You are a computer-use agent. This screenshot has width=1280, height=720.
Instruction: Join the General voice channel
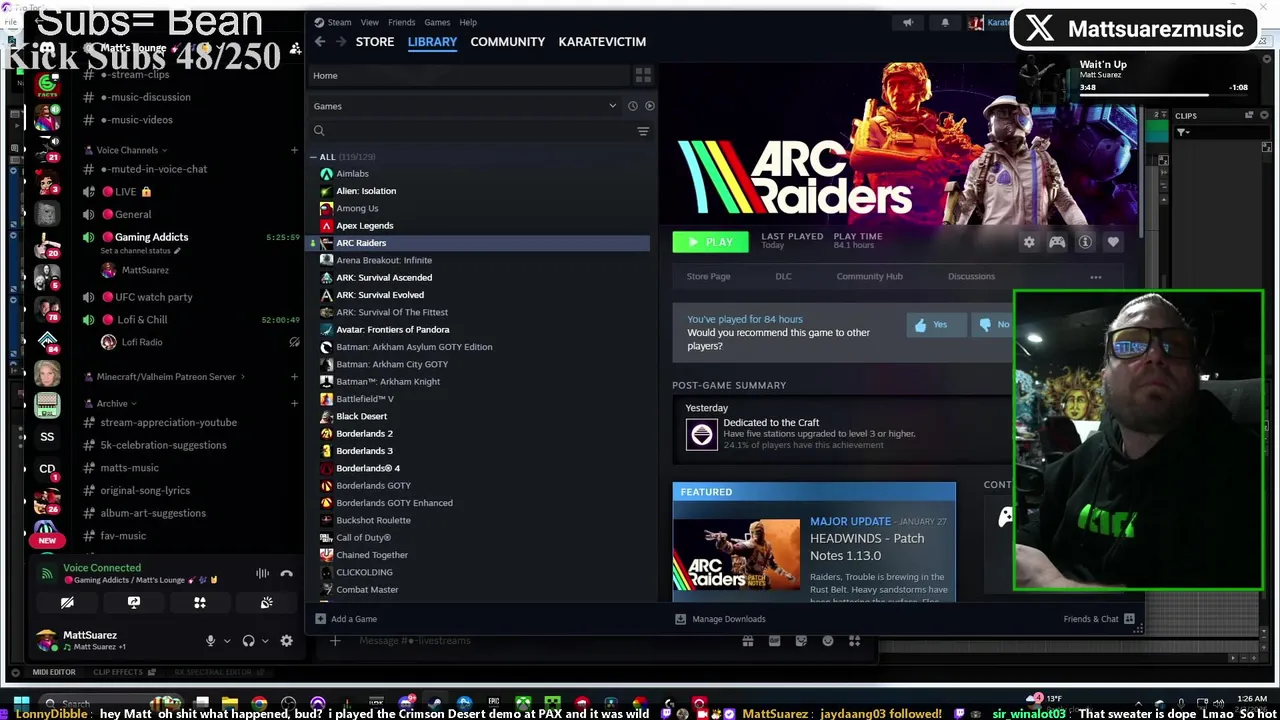tap(133, 214)
